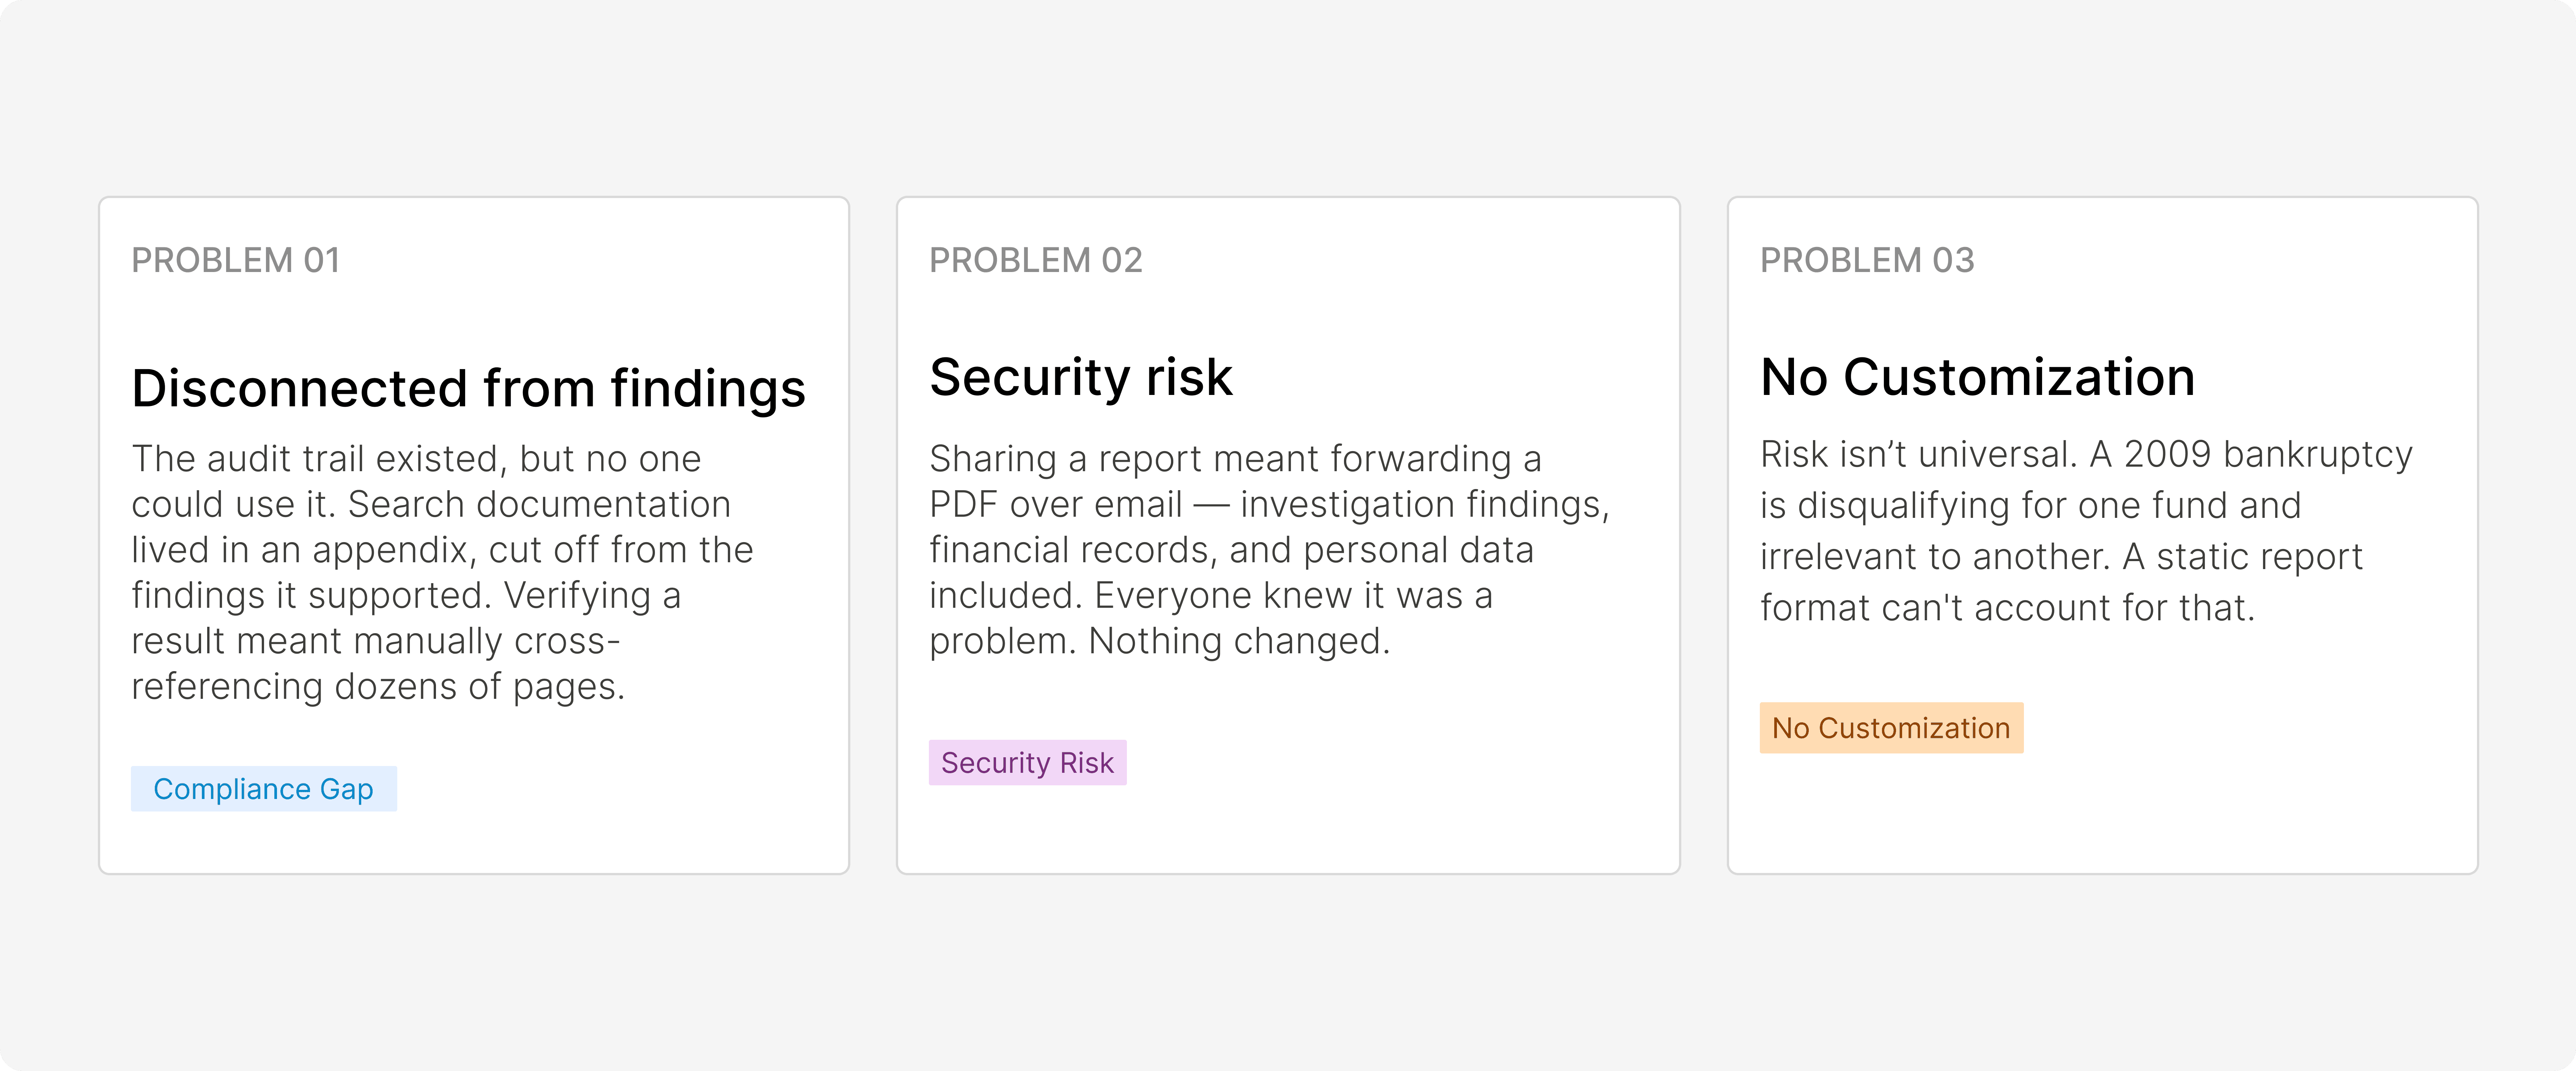Viewport: 2576px width, 1071px height.
Task: Click the PROBLEM 01 label
Action: click(x=236, y=260)
